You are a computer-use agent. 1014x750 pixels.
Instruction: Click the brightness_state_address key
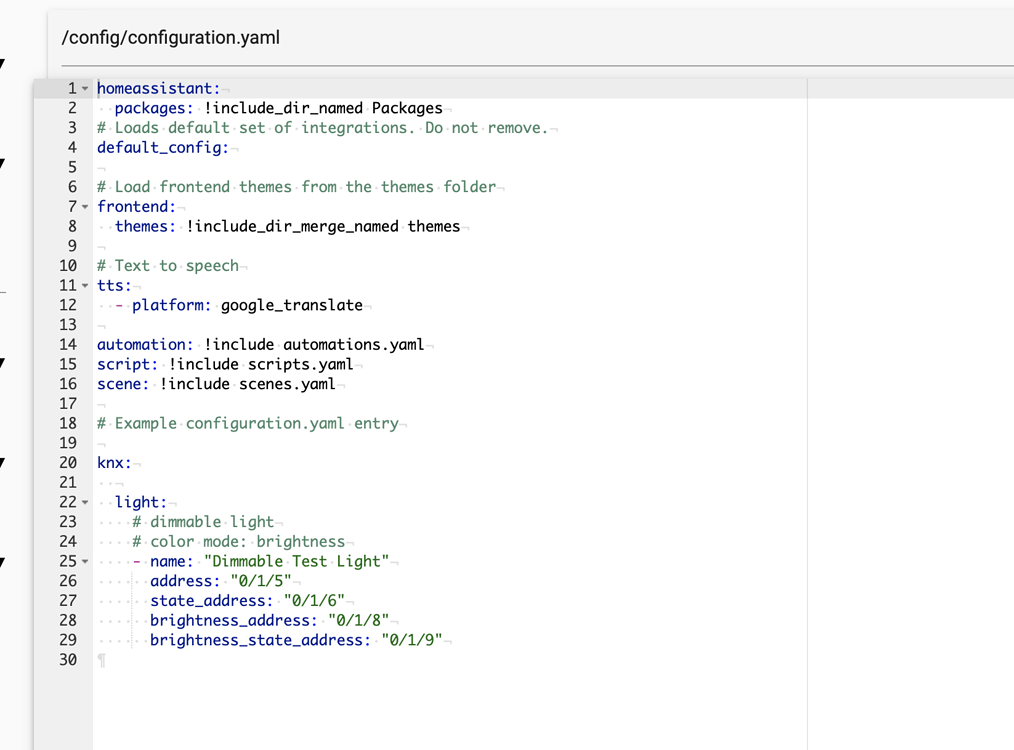click(259, 640)
